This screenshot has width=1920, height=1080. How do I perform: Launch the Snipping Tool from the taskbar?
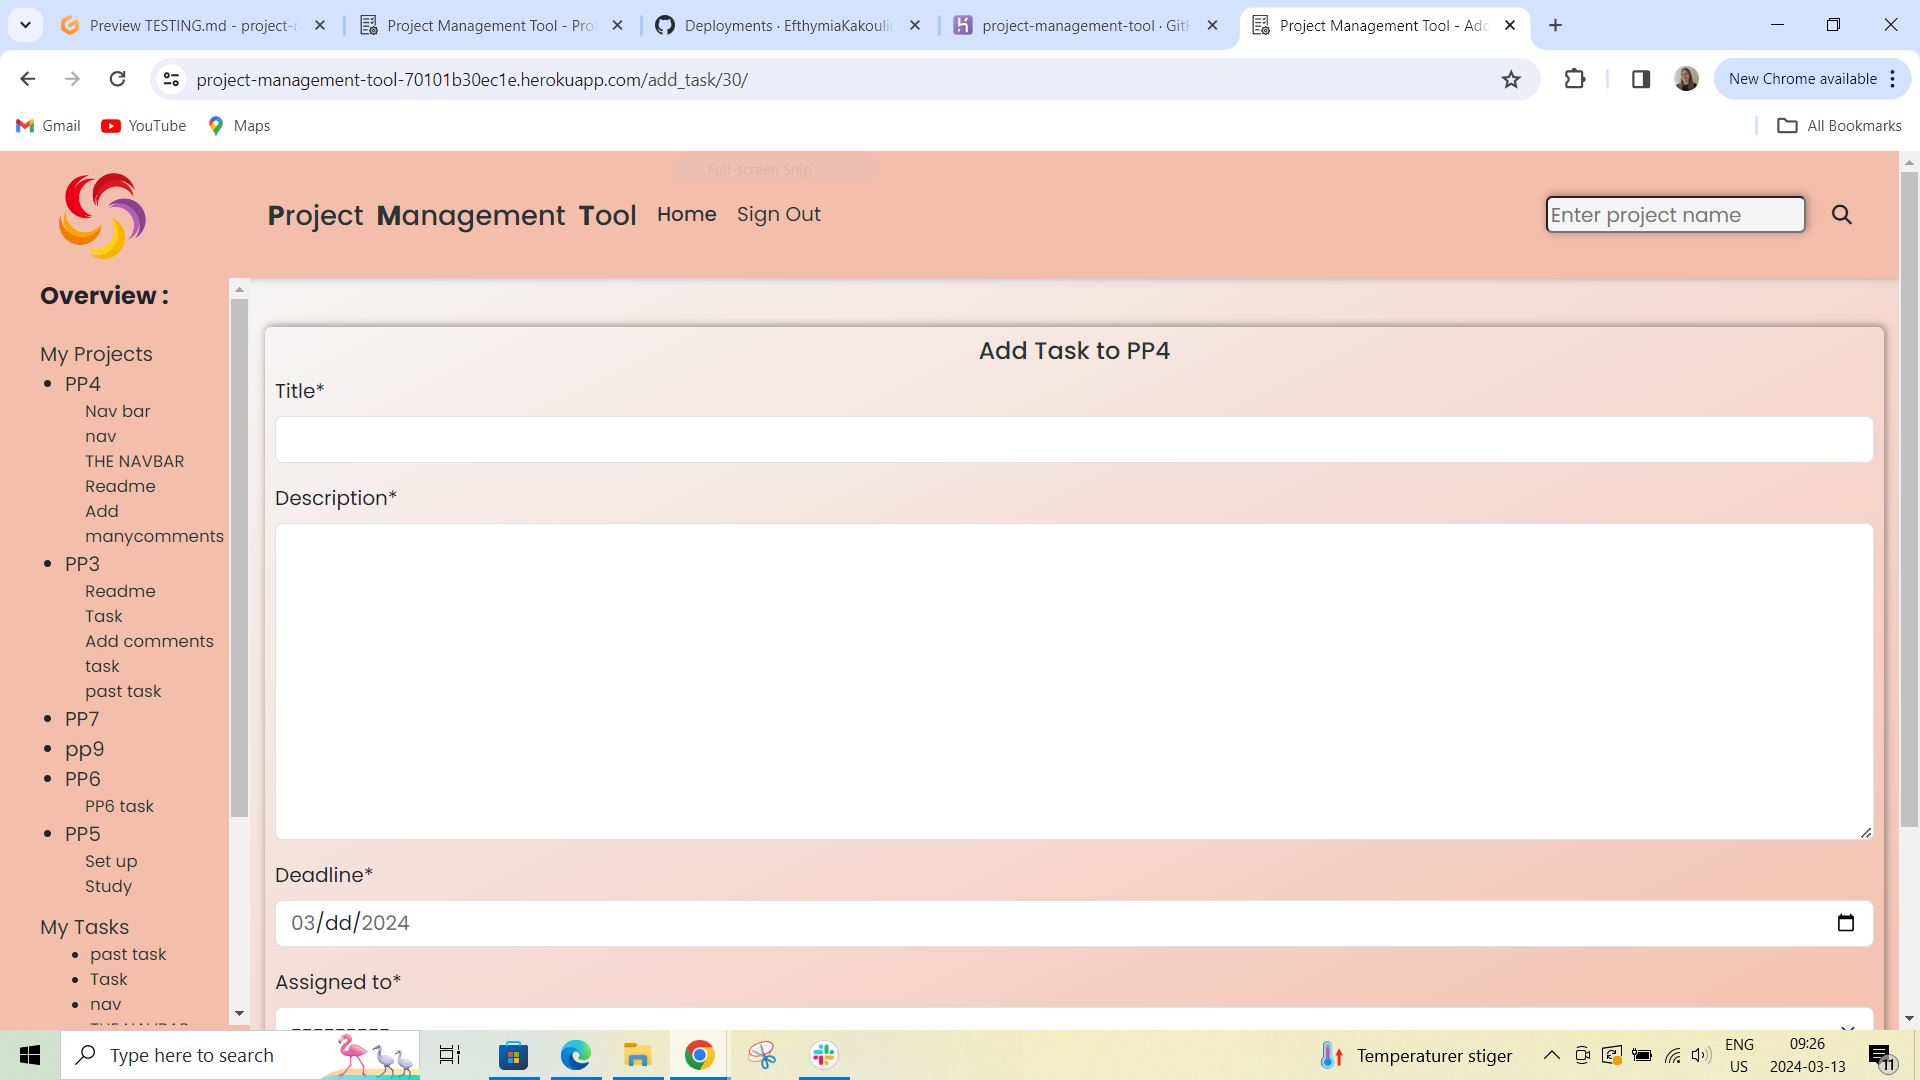761,1055
